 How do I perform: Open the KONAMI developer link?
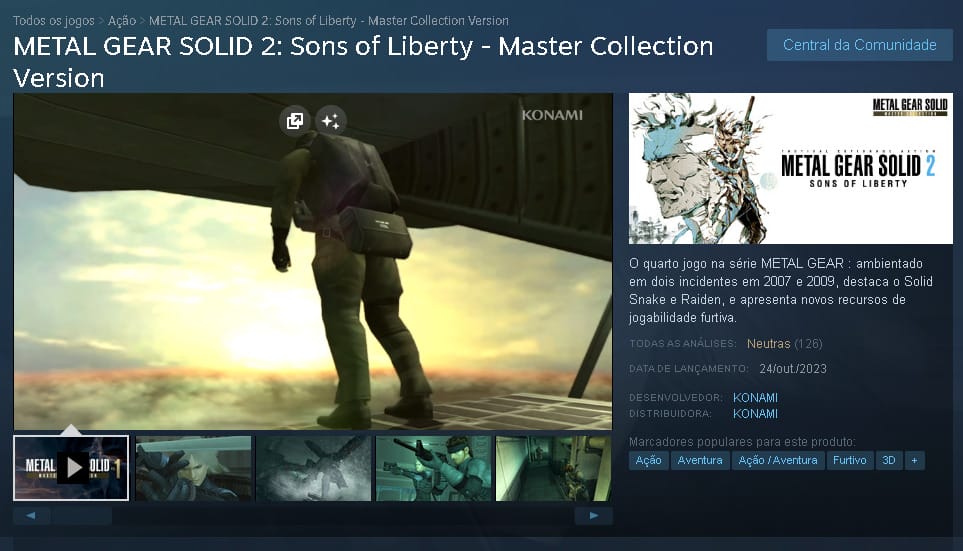pyautogui.click(x=755, y=397)
